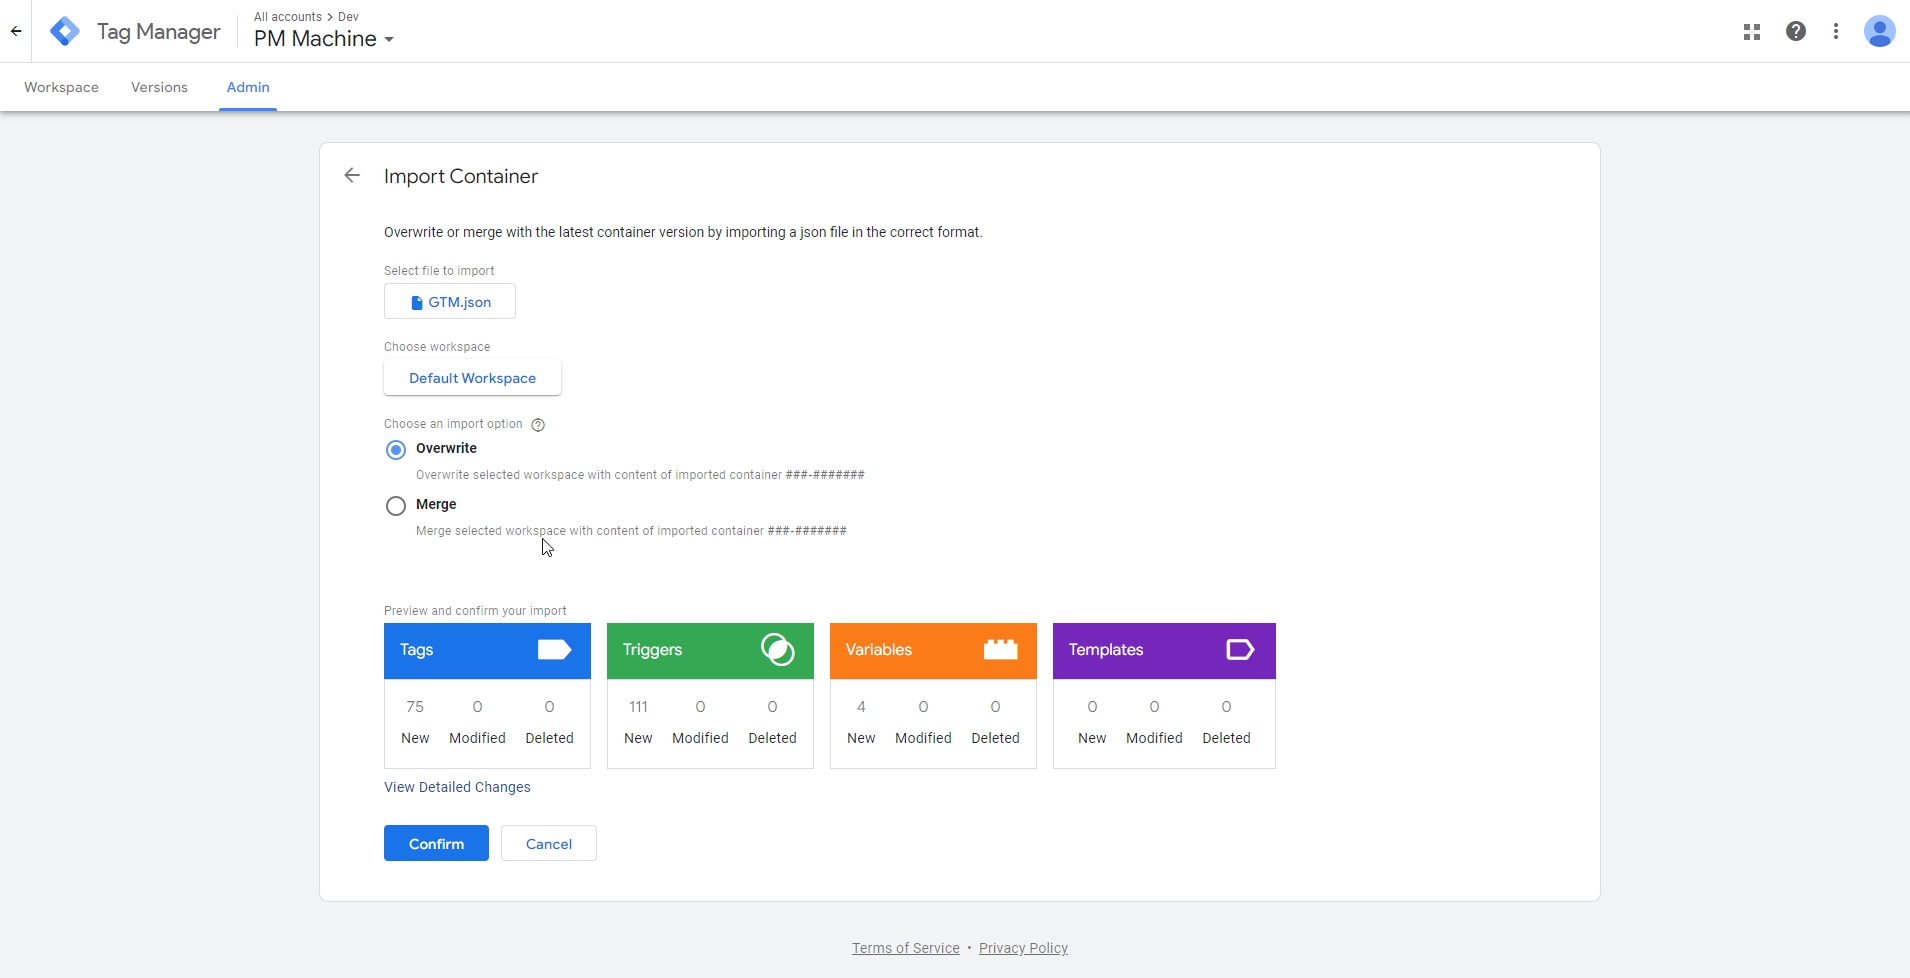Select the Overwrite import option
Image resolution: width=1910 pixels, height=978 pixels.
point(396,450)
